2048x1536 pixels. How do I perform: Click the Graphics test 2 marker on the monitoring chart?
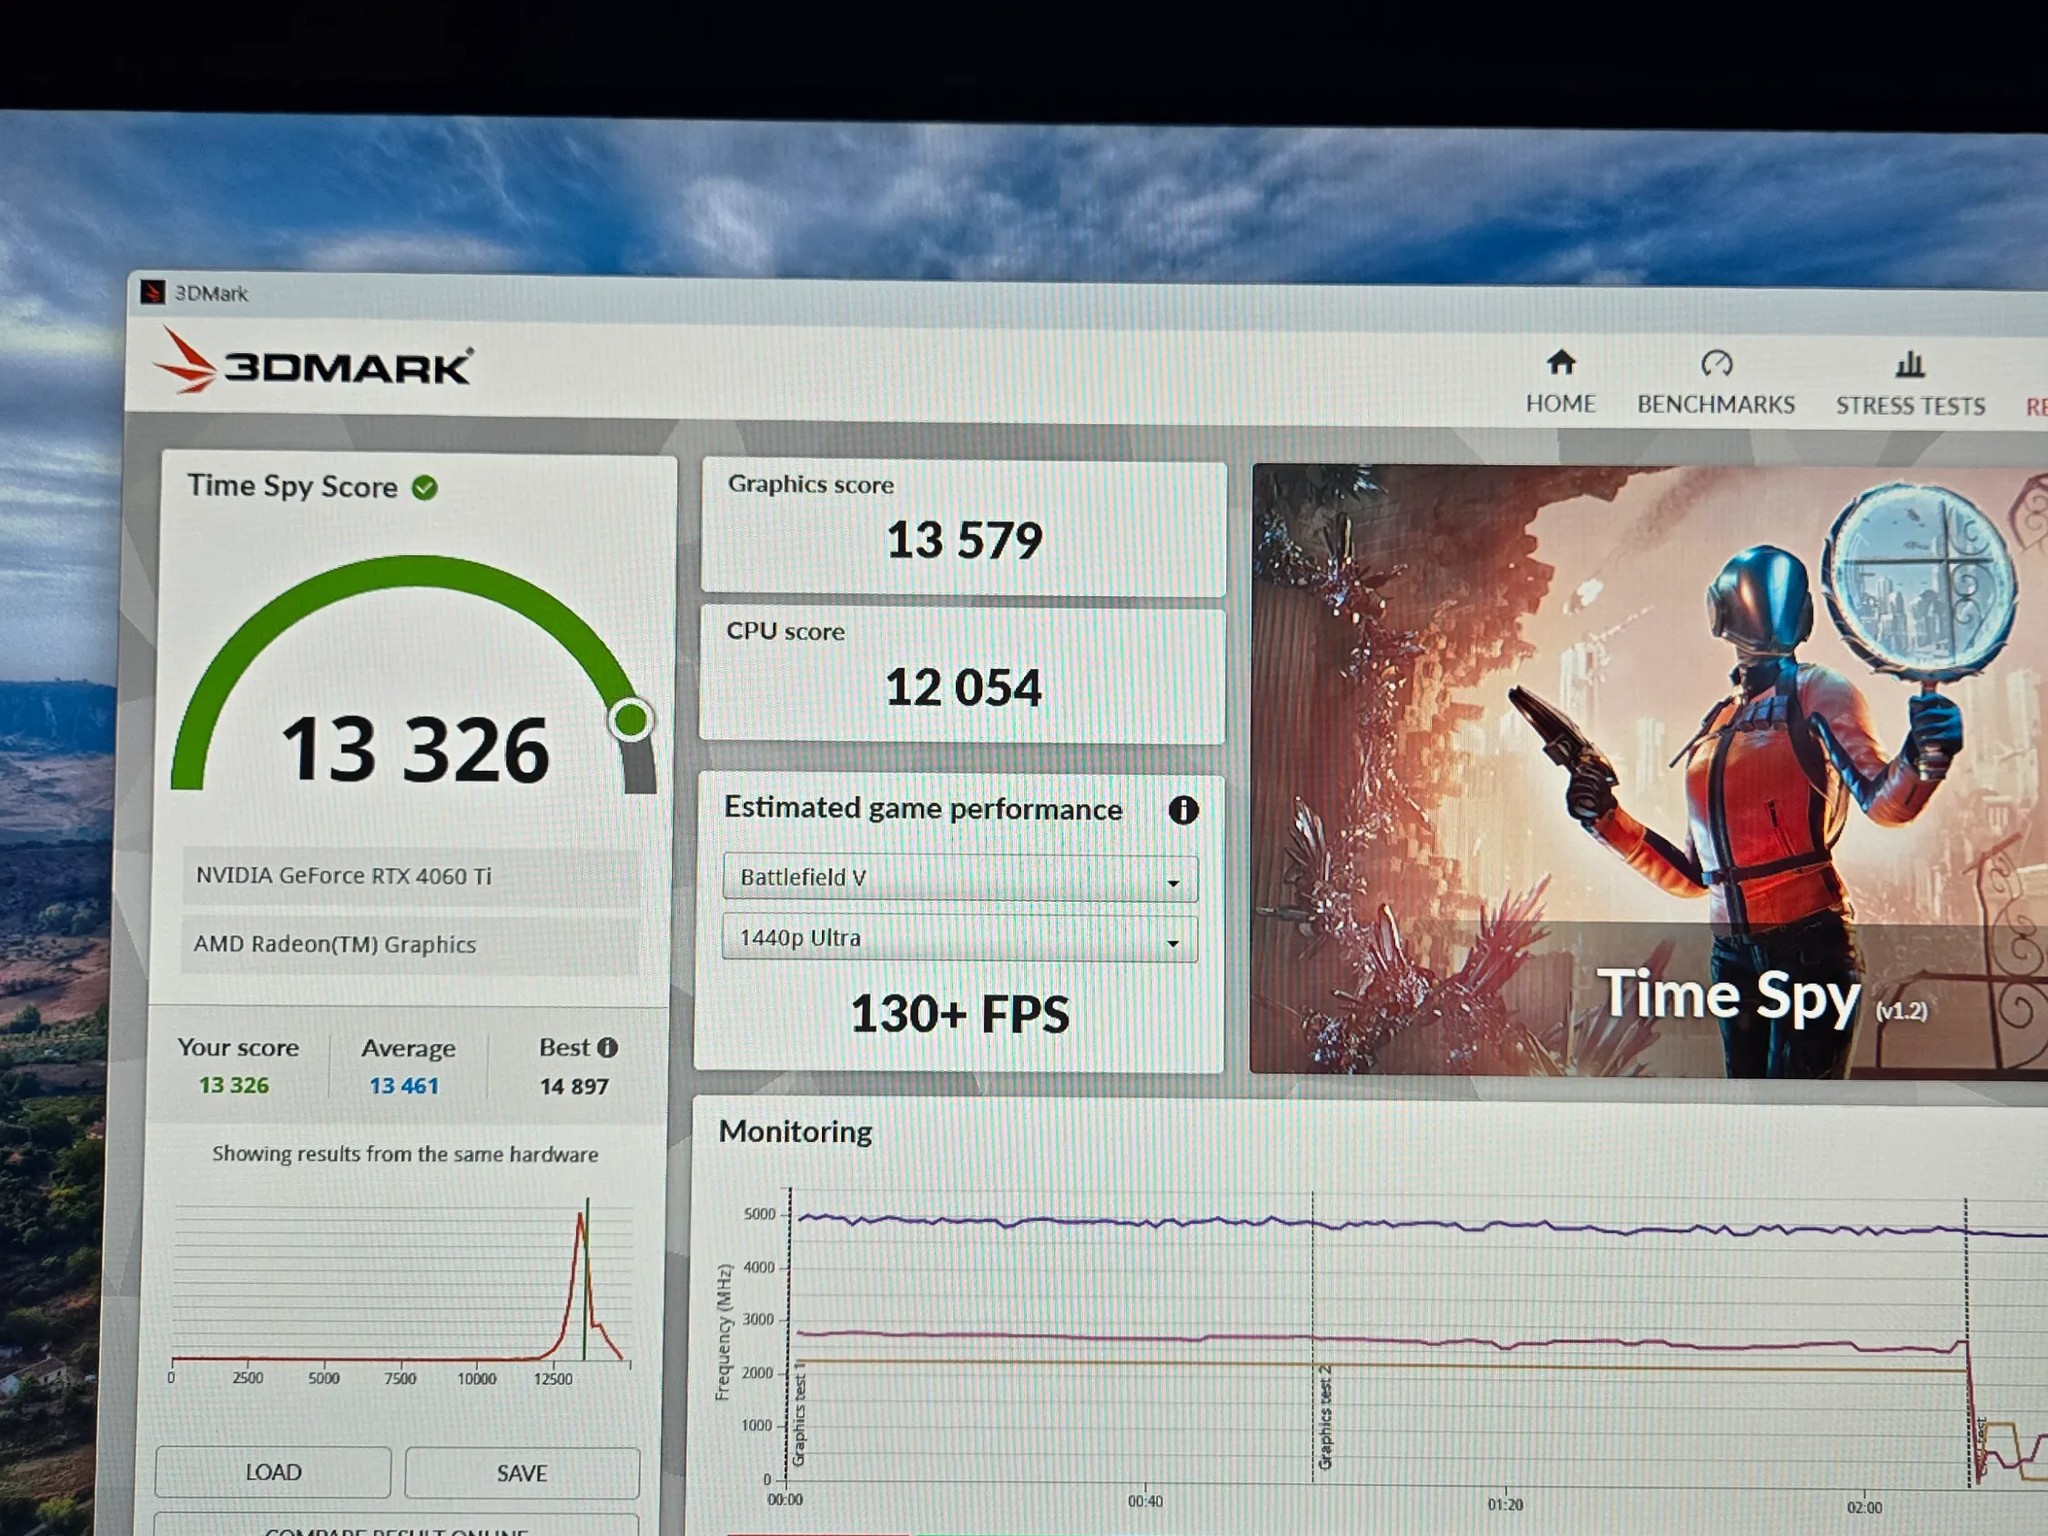[1325, 1417]
